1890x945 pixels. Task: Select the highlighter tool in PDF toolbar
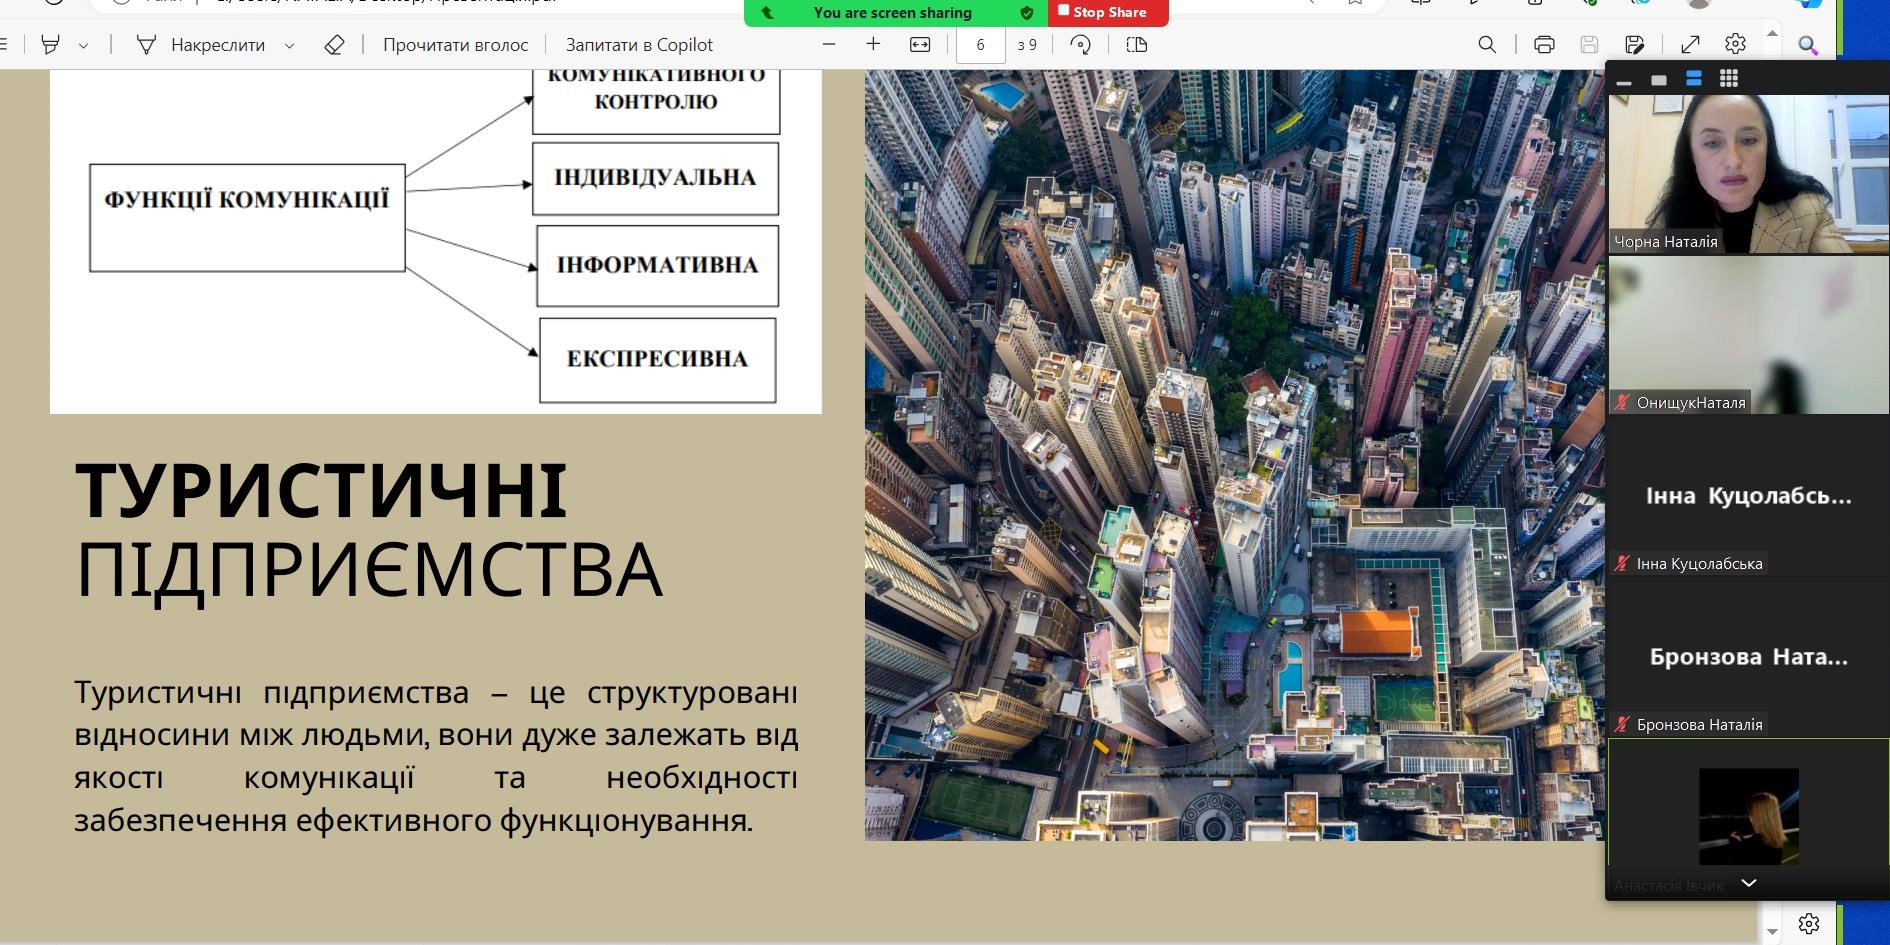(x=50, y=45)
